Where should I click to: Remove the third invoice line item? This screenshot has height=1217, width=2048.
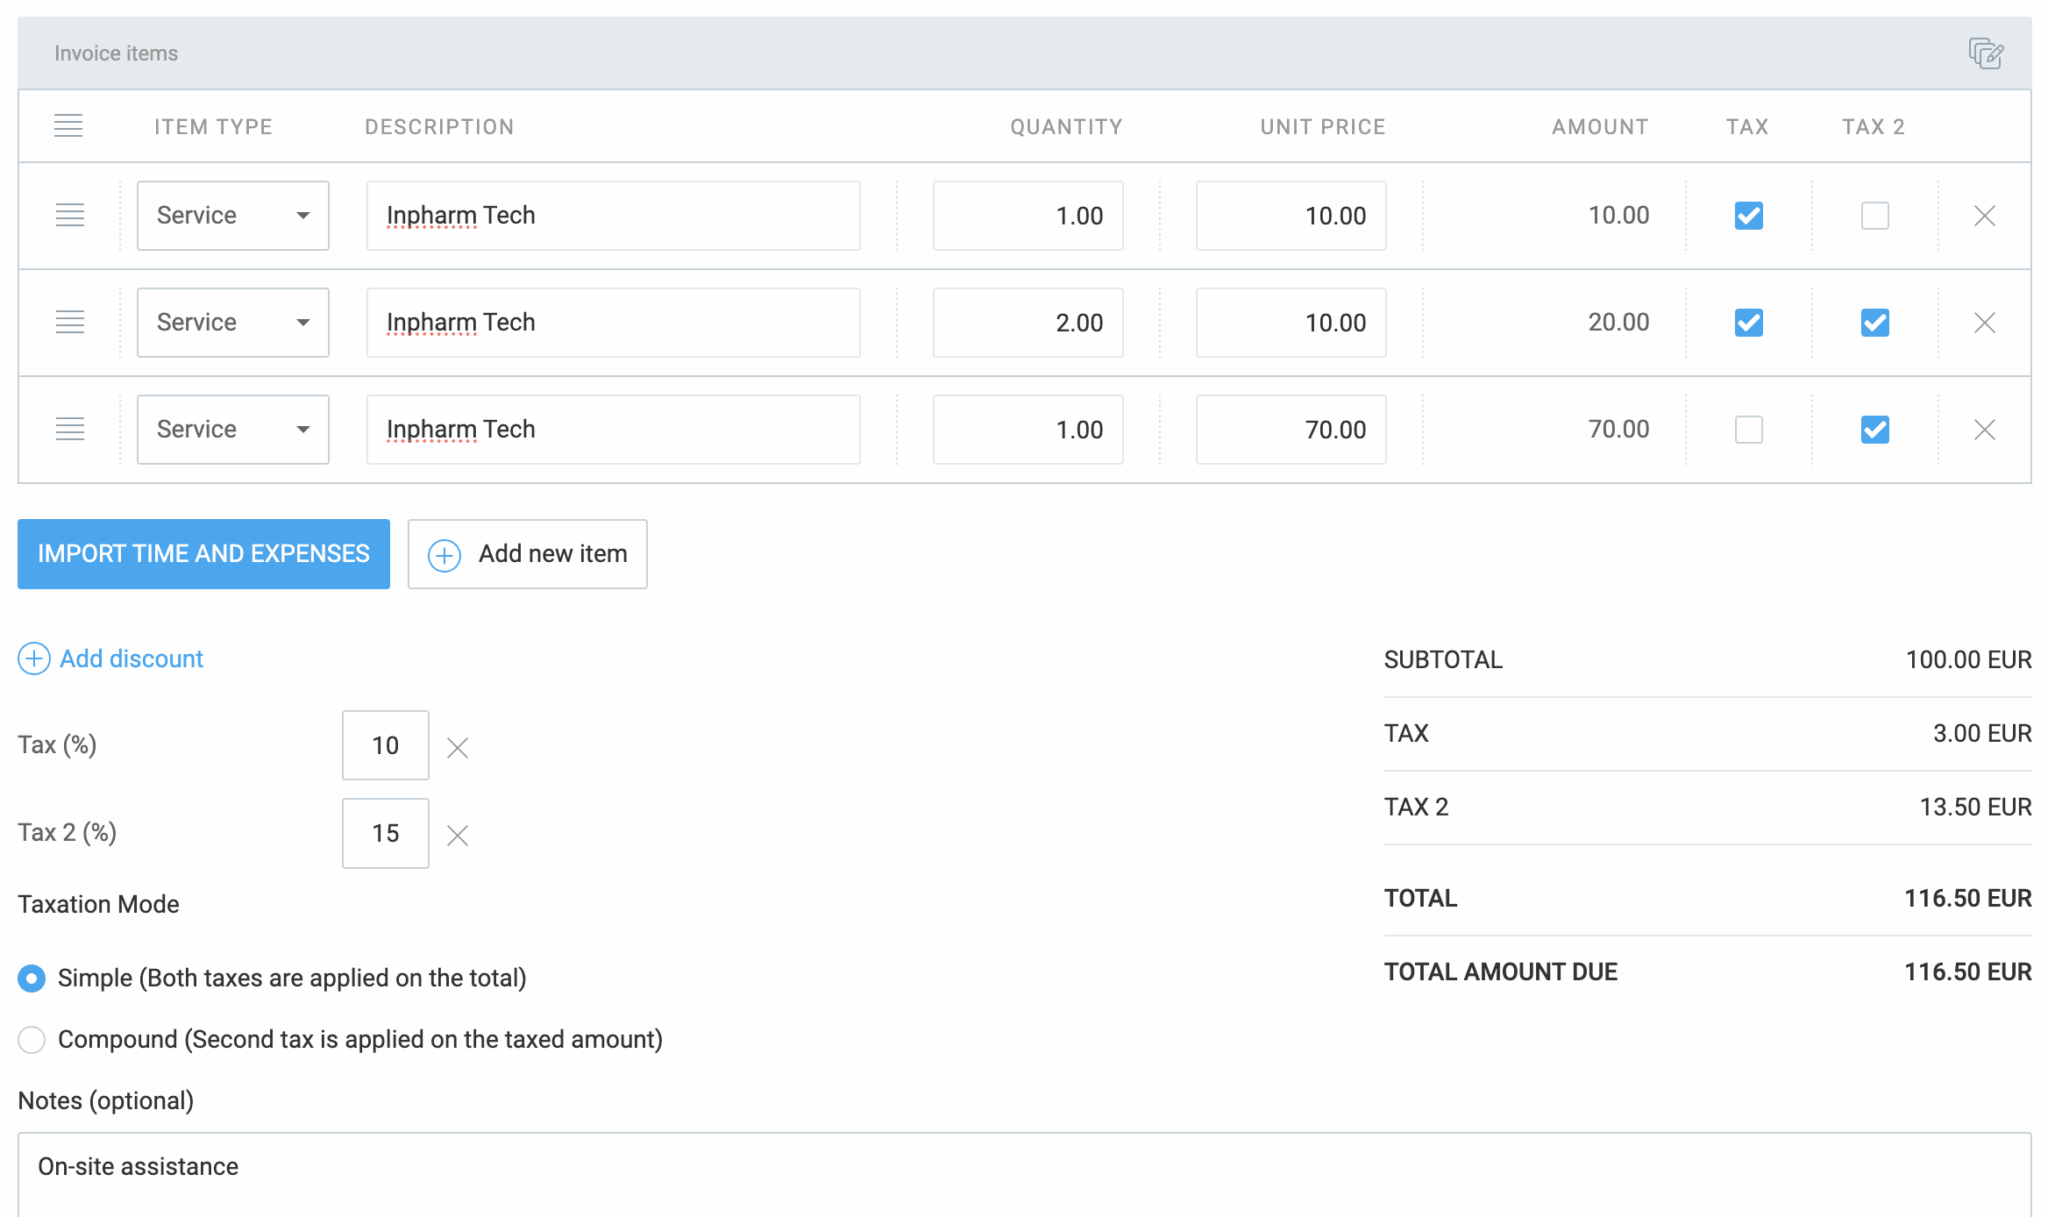pos(1985,429)
